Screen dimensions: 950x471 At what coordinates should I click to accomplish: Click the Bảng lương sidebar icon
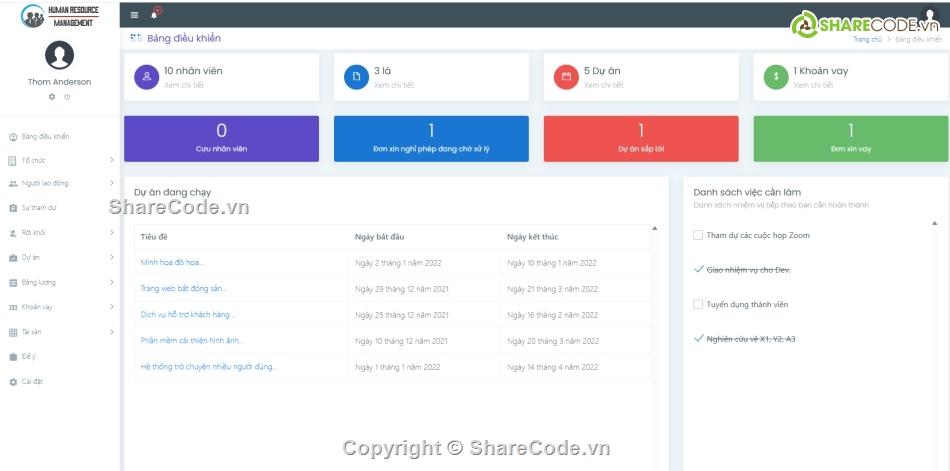coord(13,282)
